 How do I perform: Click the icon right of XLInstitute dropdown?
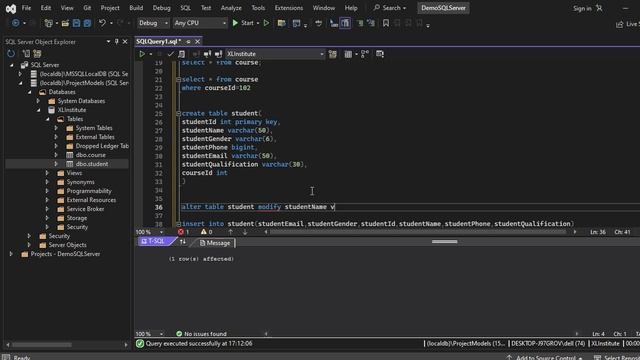click(x=333, y=54)
